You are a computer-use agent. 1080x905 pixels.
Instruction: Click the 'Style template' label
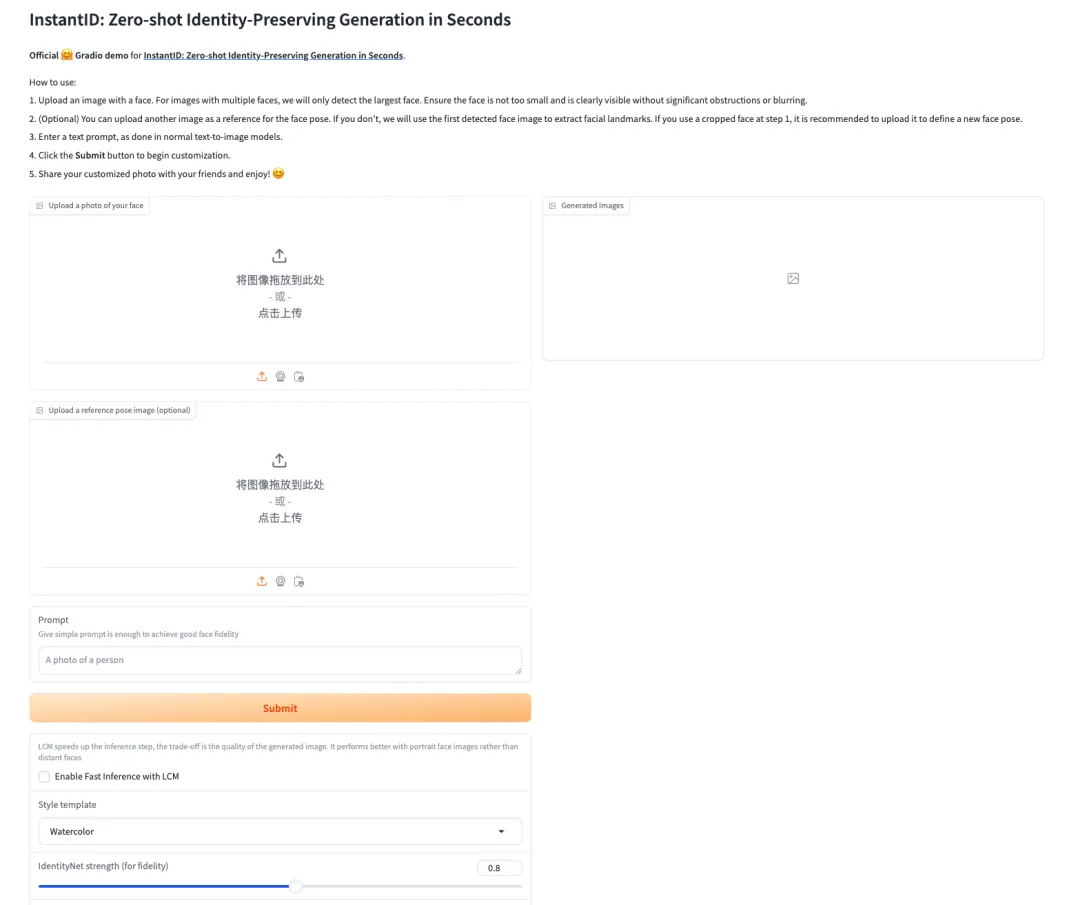point(67,804)
